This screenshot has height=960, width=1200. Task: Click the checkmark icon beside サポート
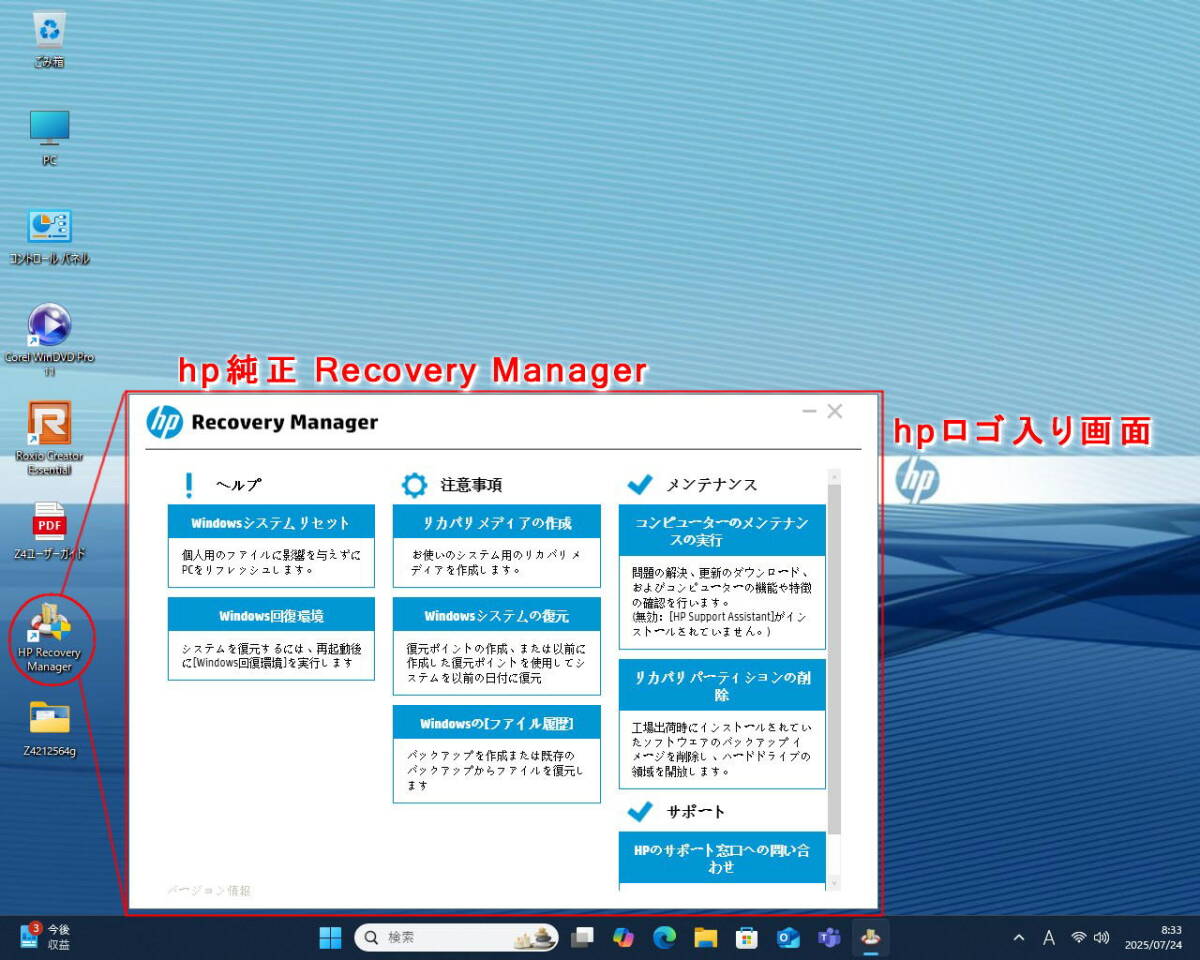(x=639, y=811)
